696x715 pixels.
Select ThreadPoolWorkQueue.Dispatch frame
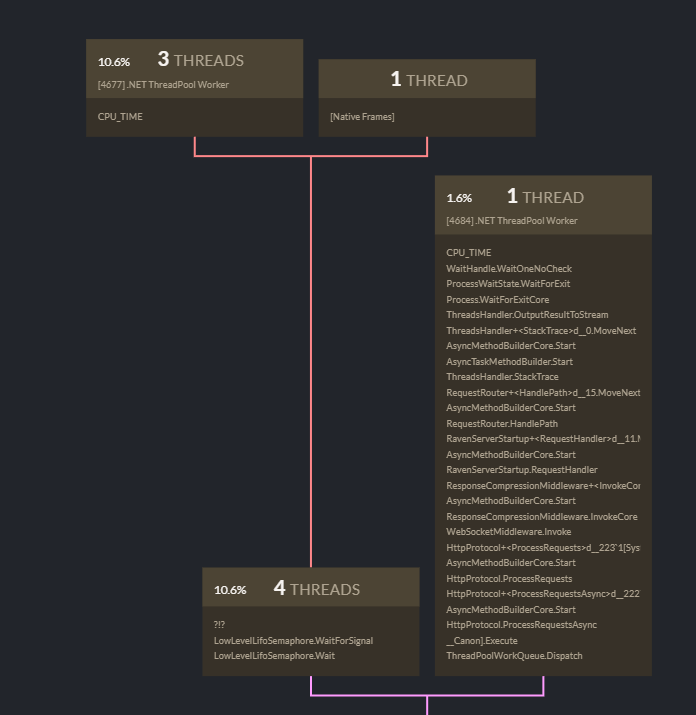pos(514,656)
